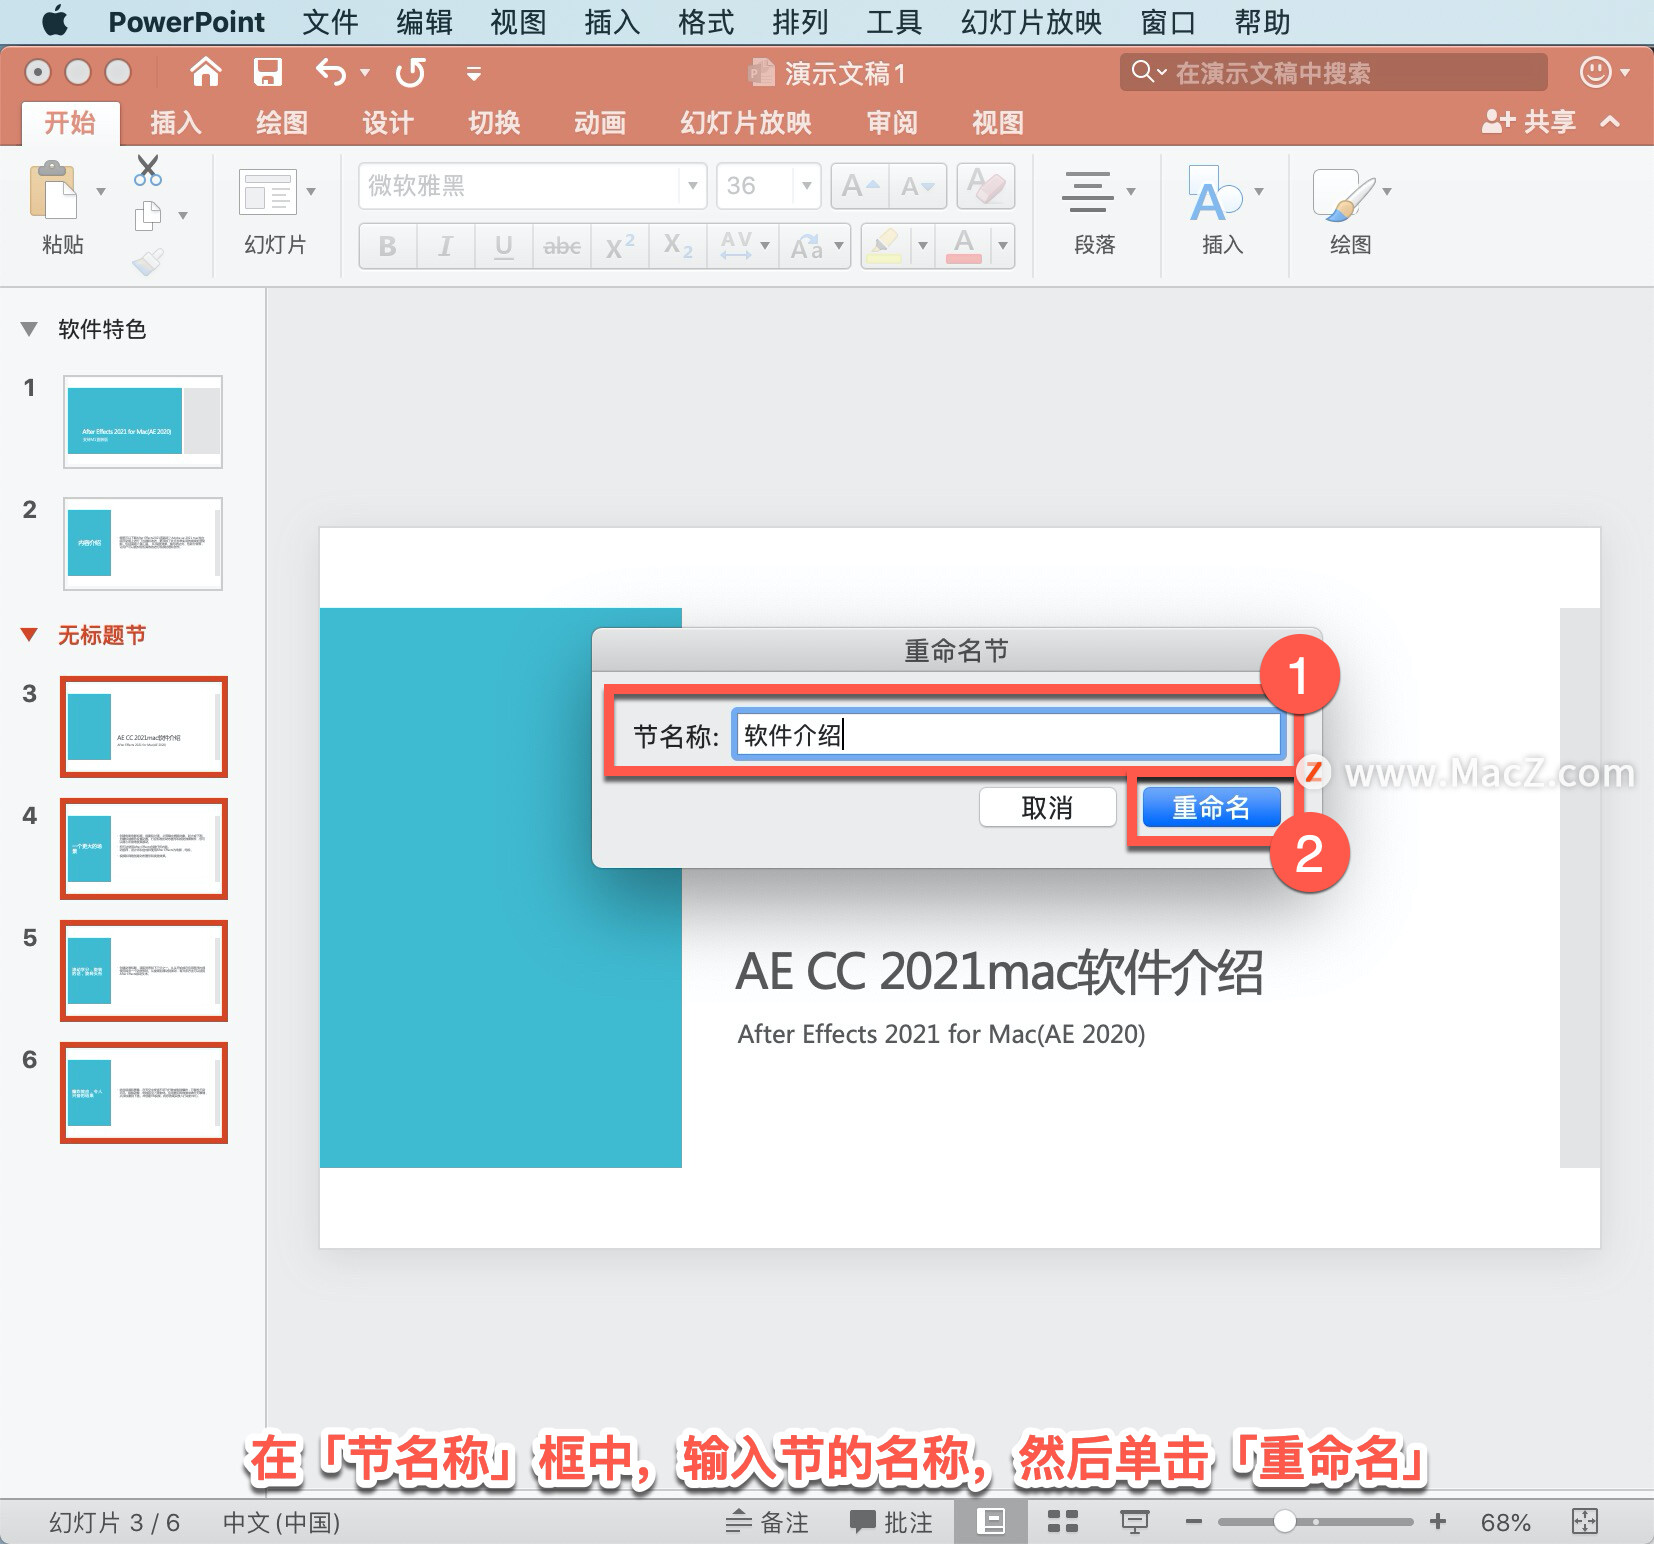This screenshot has height=1544, width=1654.
Task: Open the 文件 menu in menu bar
Action: 330,22
